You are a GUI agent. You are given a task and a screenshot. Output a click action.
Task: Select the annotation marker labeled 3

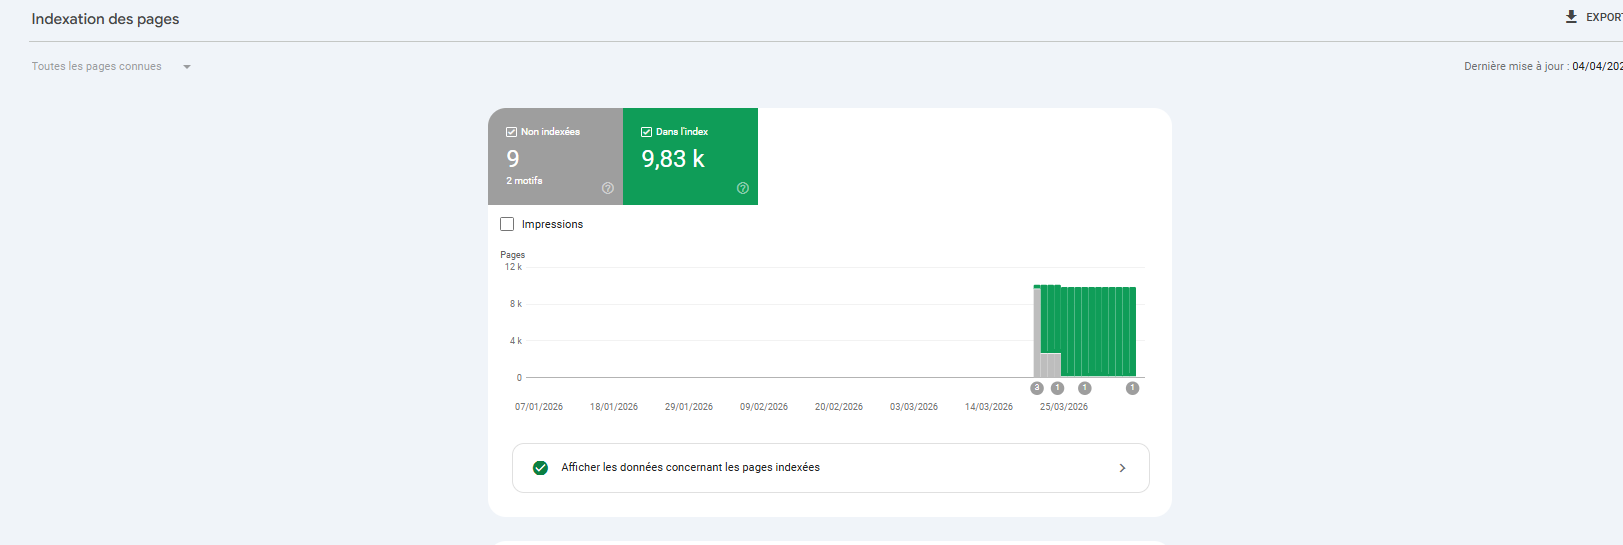(1037, 388)
